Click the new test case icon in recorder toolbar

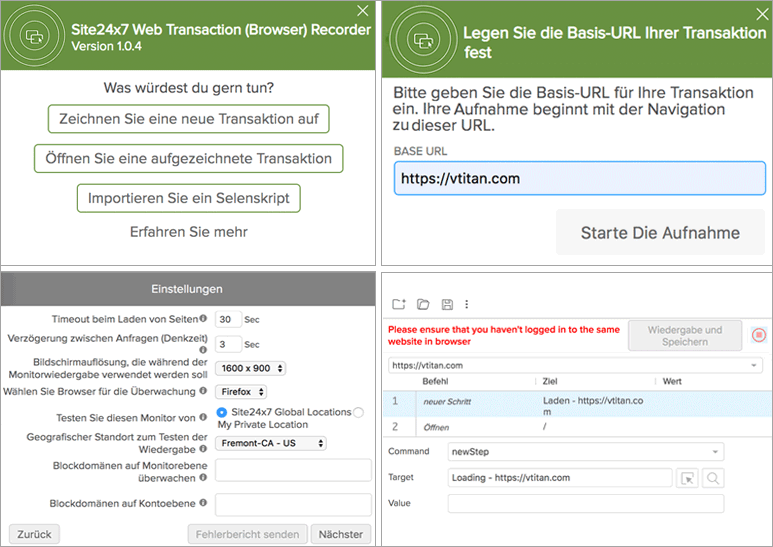click(x=398, y=304)
